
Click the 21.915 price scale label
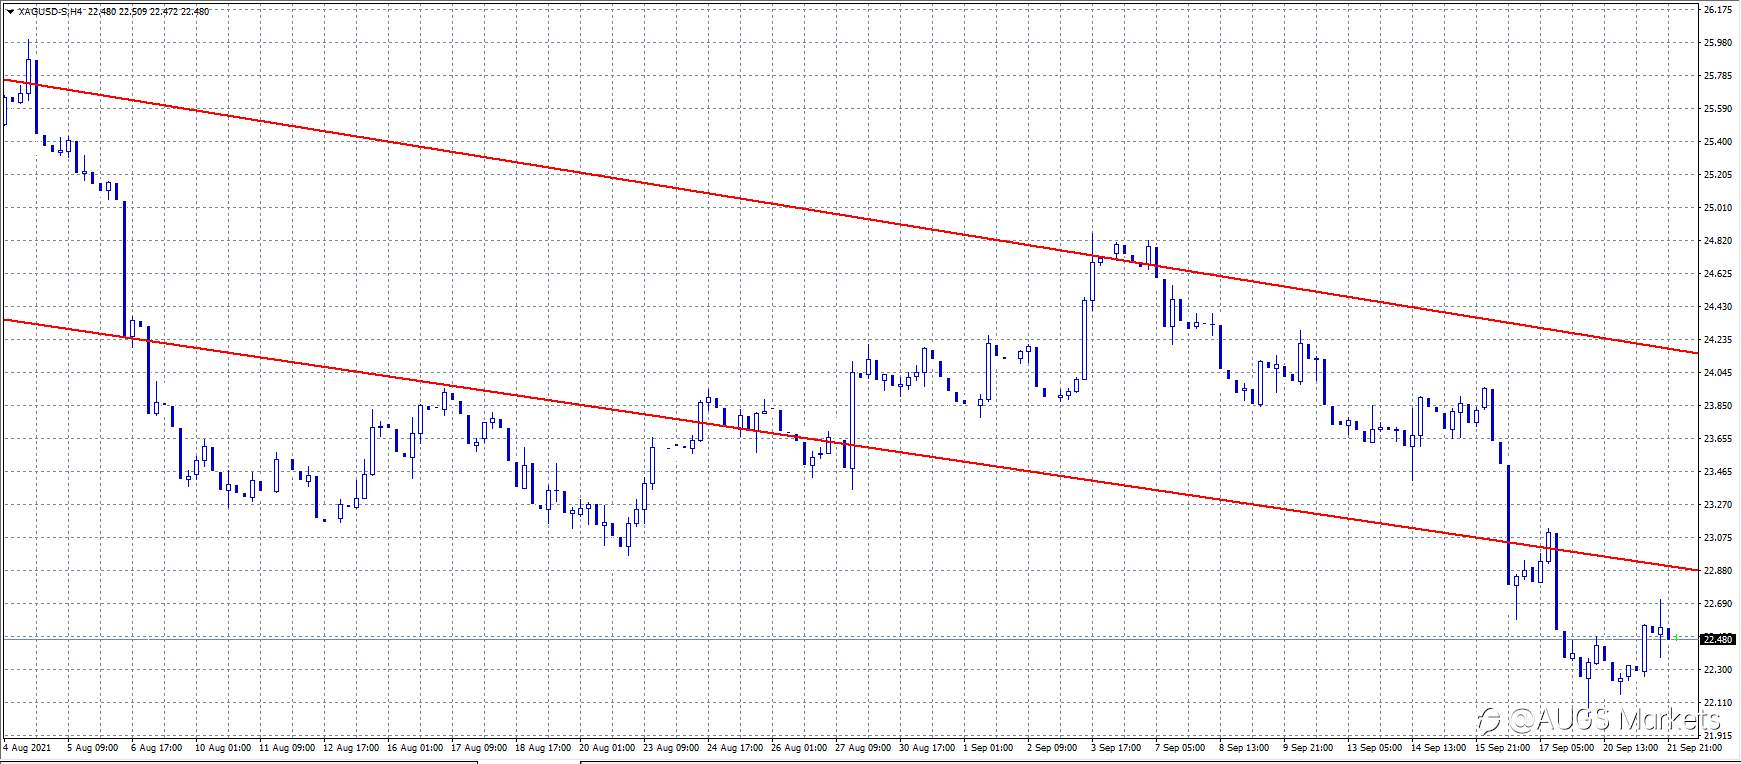(1717, 735)
